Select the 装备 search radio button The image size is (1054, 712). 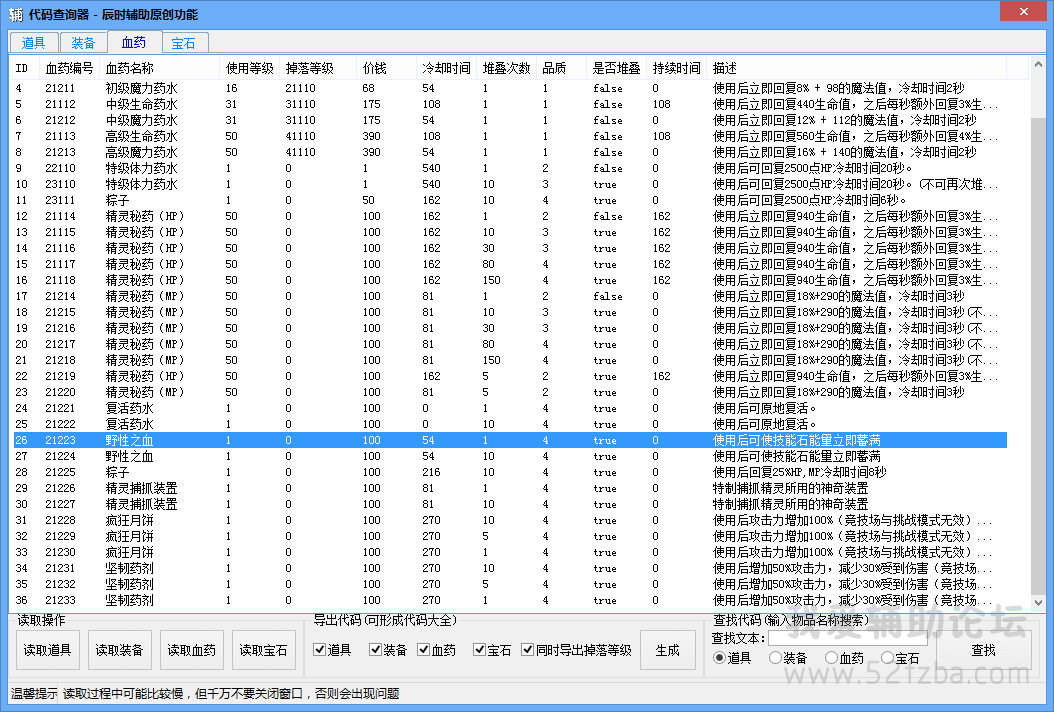pyautogui.click(x=776, y=658)
